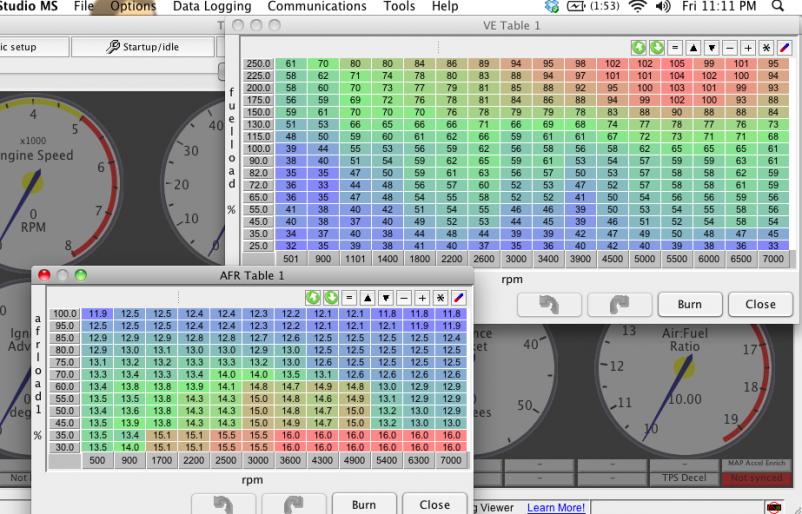
Task: Click the increment up-triangle icon in AFR Table 1
Action: 367,297
